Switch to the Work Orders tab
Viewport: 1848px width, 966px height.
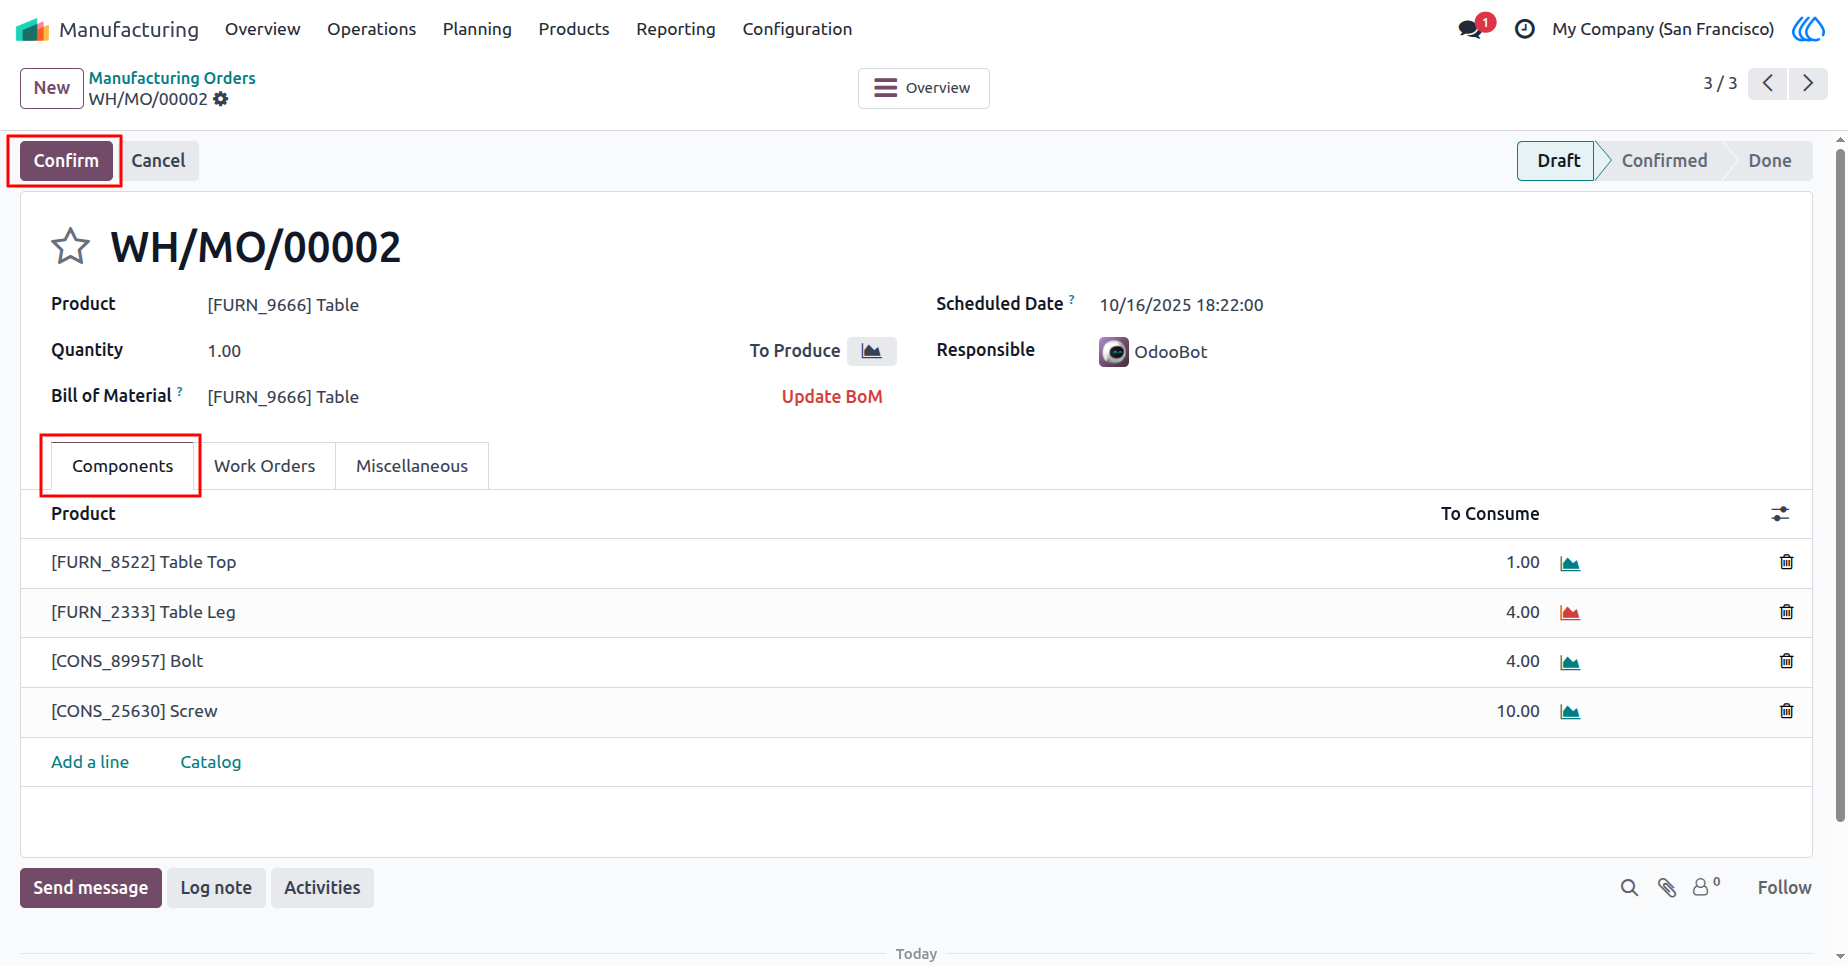(x=264, y=466)
